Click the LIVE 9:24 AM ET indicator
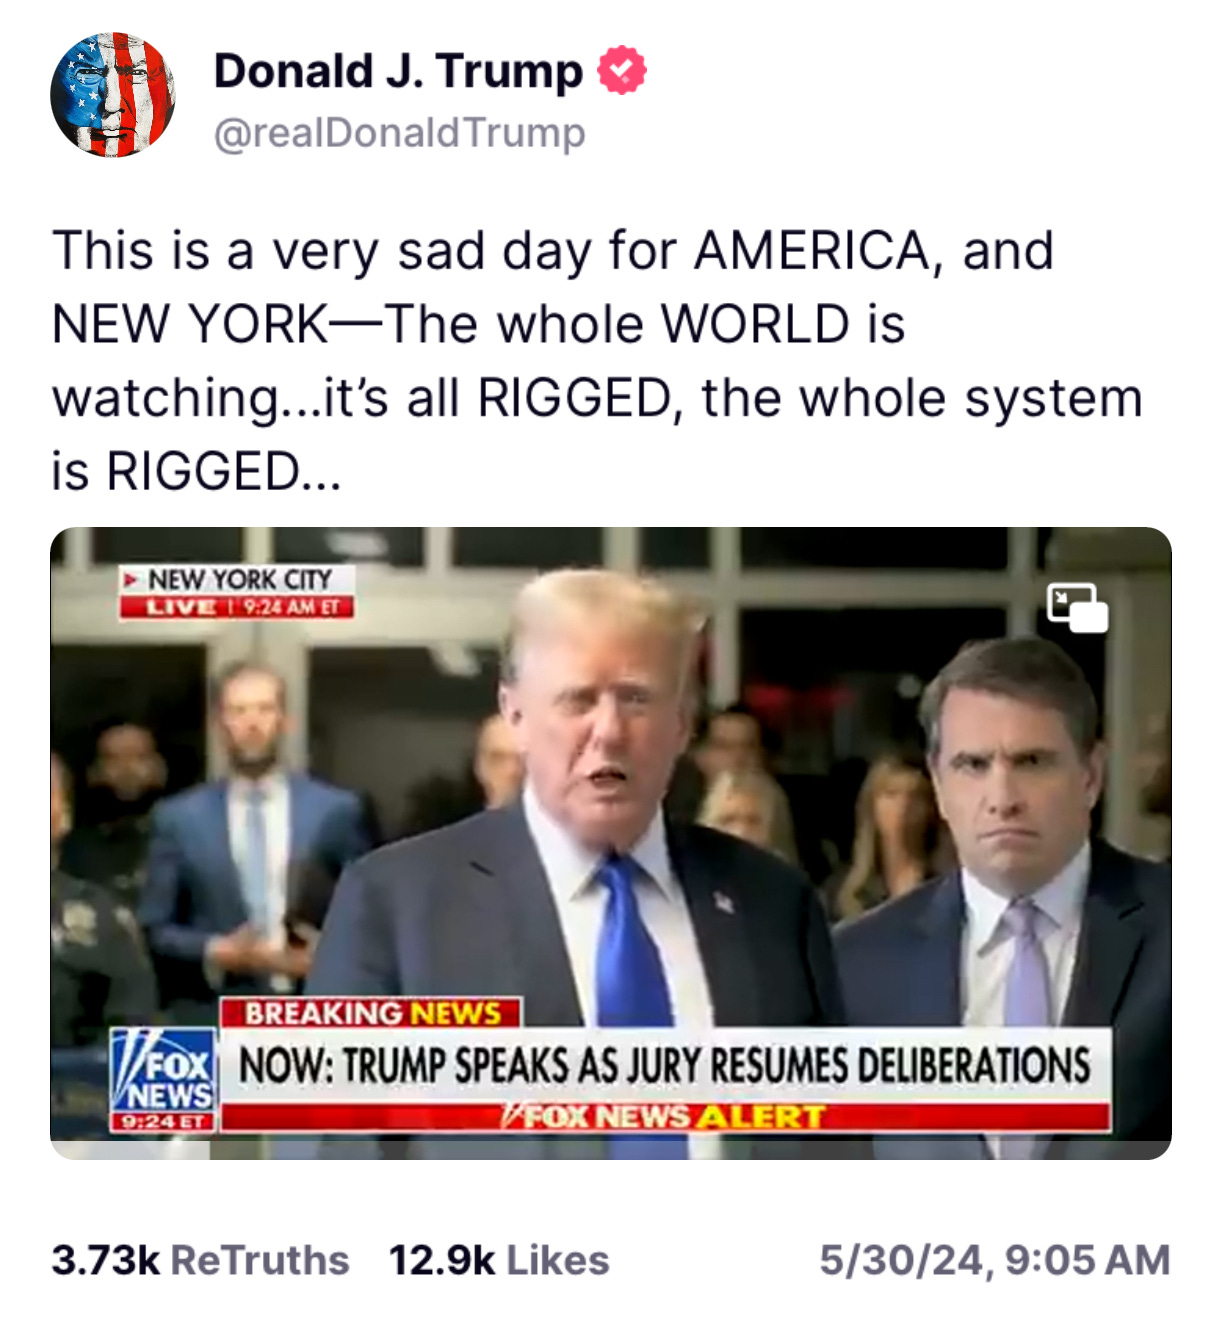The height and width of the screenshot is (1326, 1220). pos(236,607)
